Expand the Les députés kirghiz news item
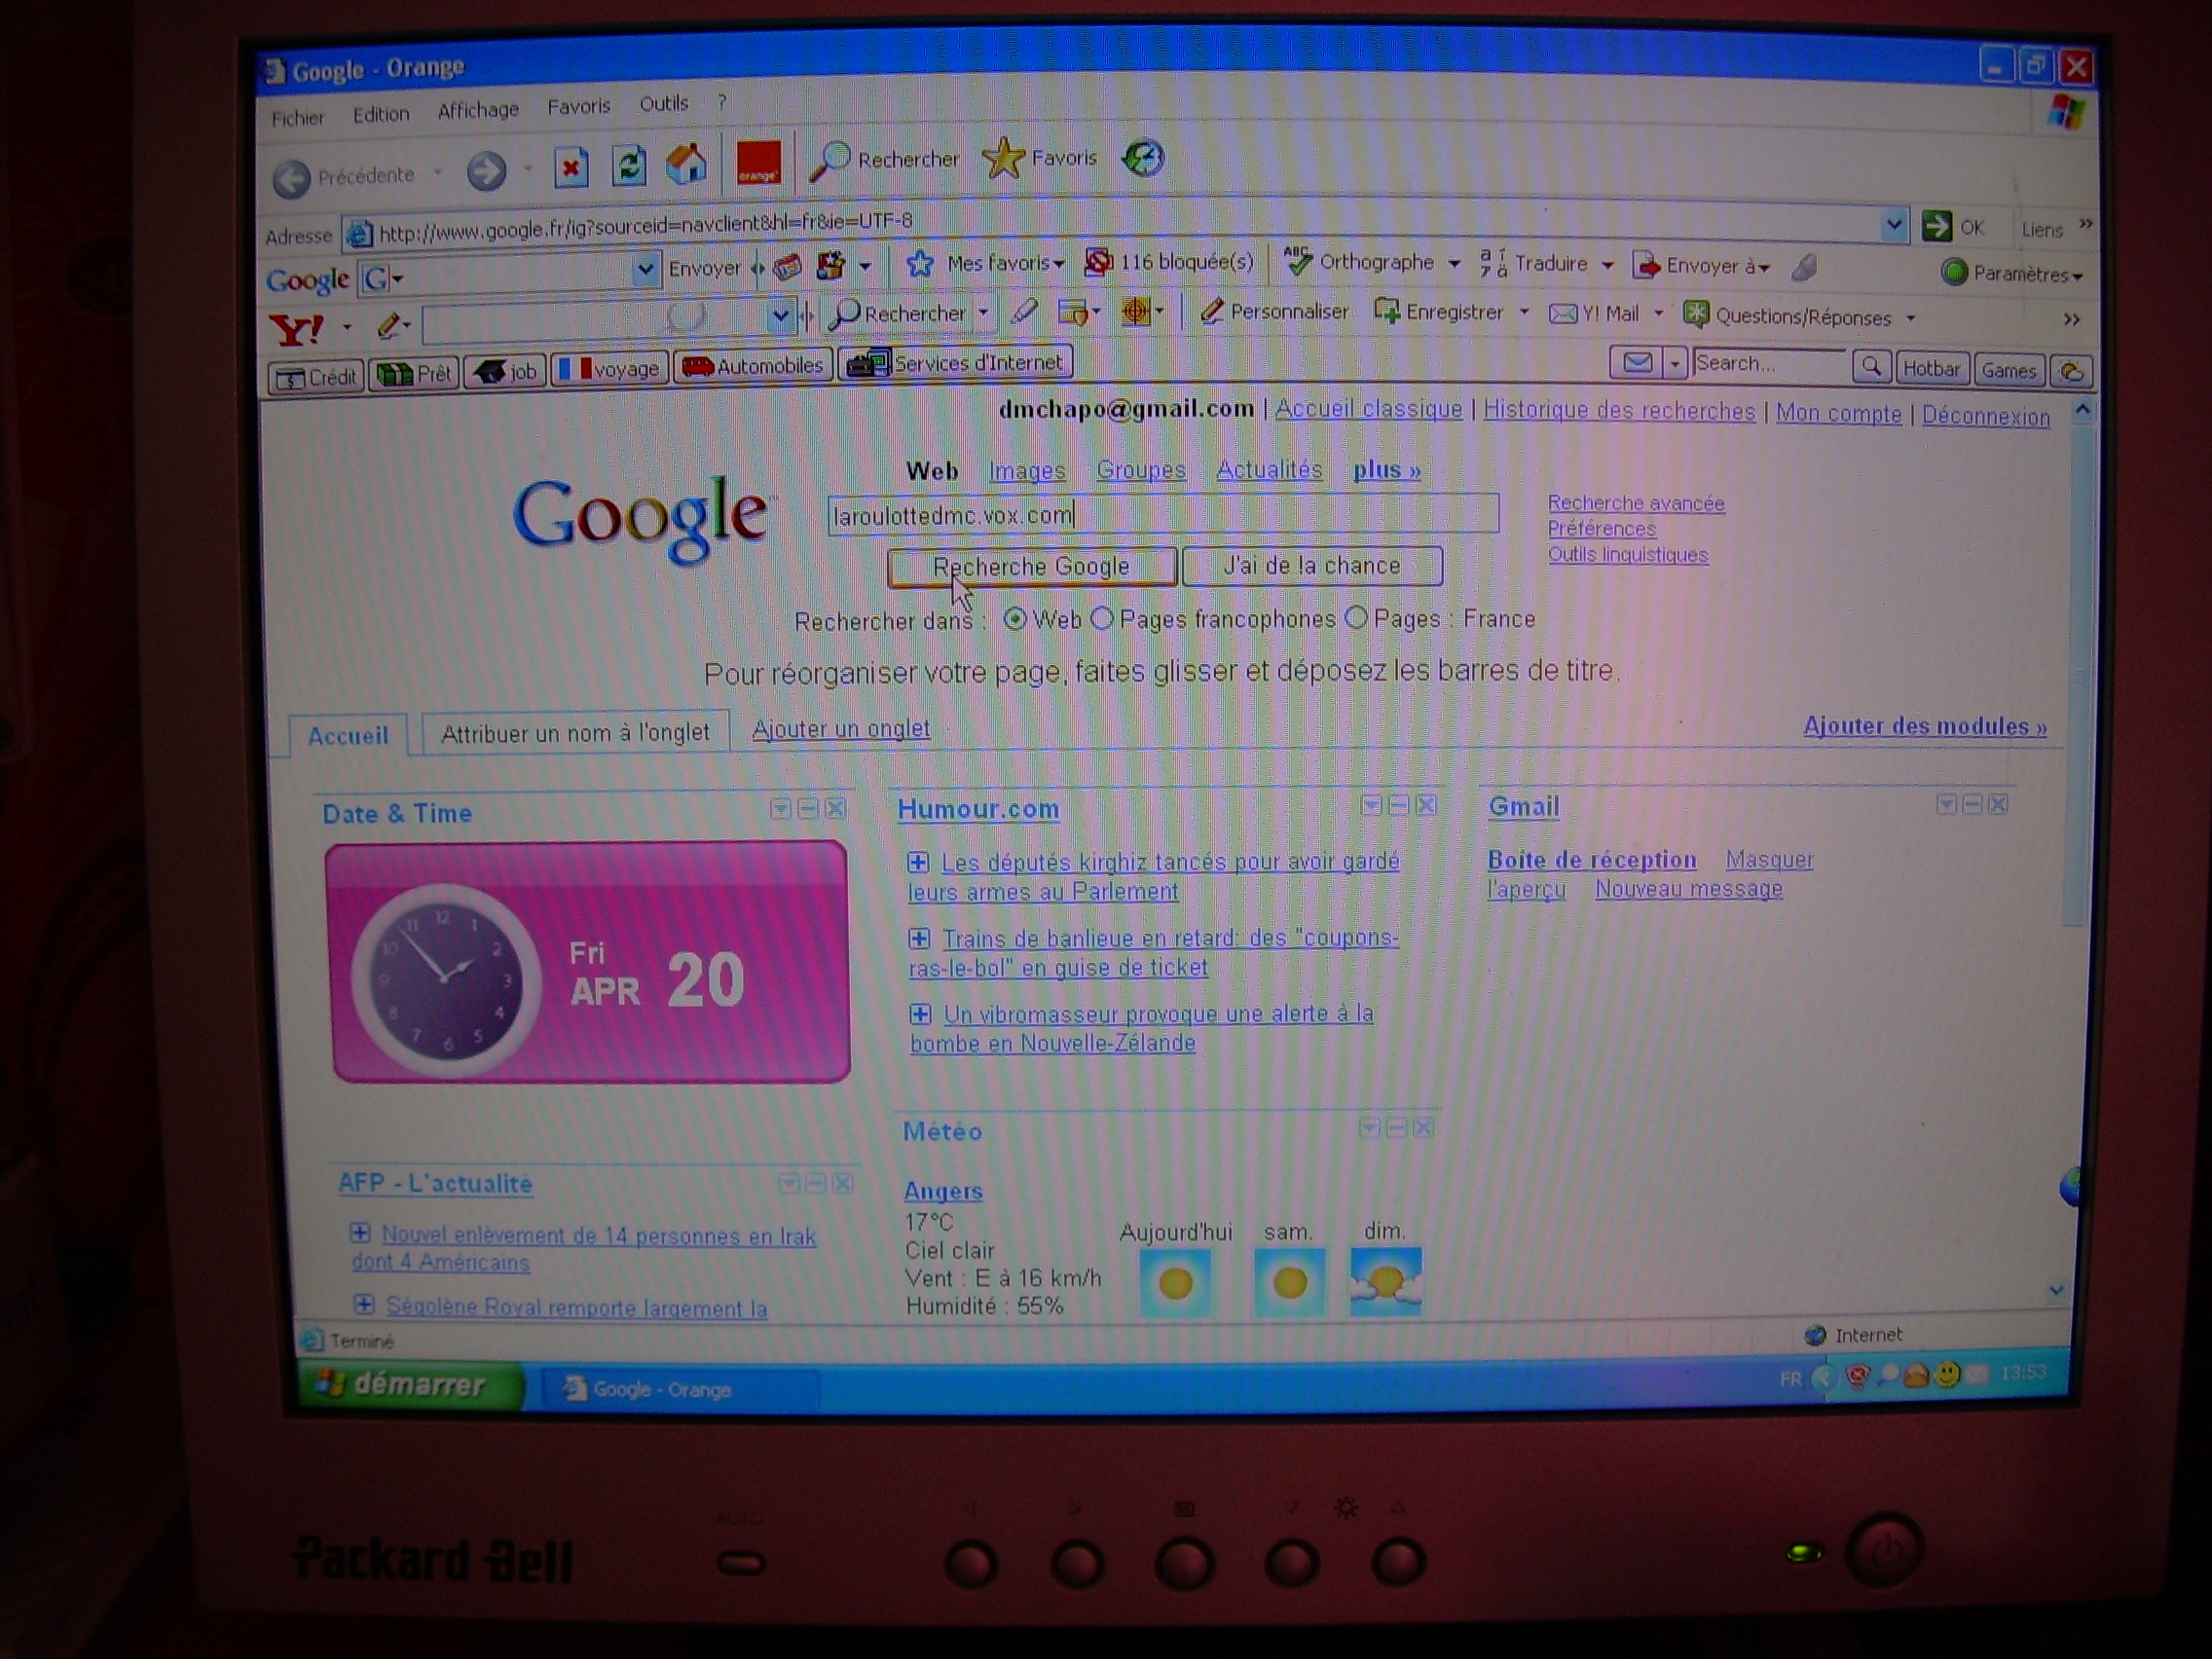 917,862
